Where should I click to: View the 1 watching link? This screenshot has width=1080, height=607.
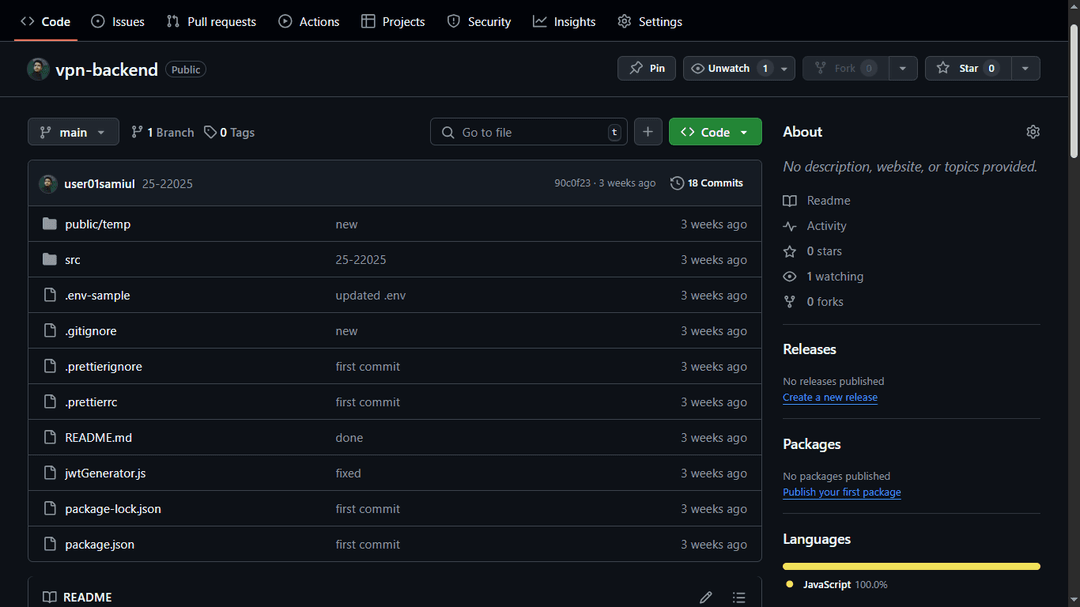click(823, 276)
